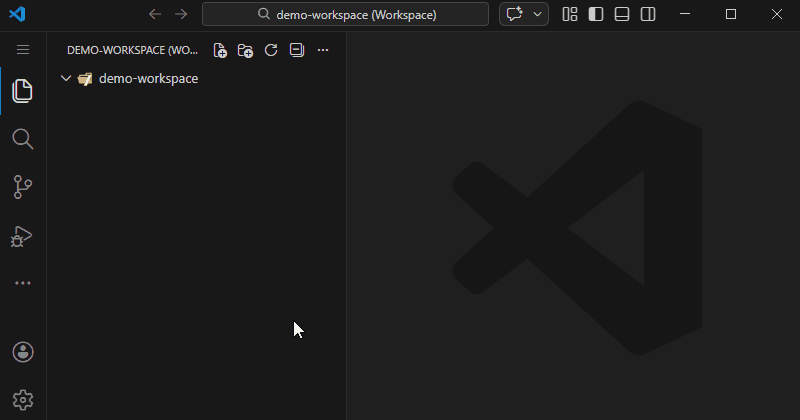This screenshot has height=420, width=800.
Task: Select the demo-workspace root folder row
Action: tap(196, 79)
